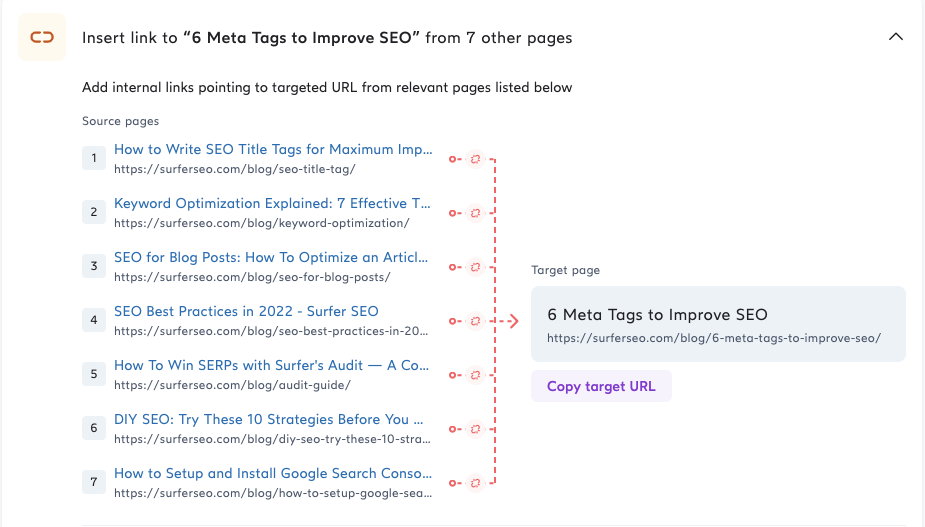
Task: Open Keyword Optimization Explained source page link
Action: coord(272,204)
